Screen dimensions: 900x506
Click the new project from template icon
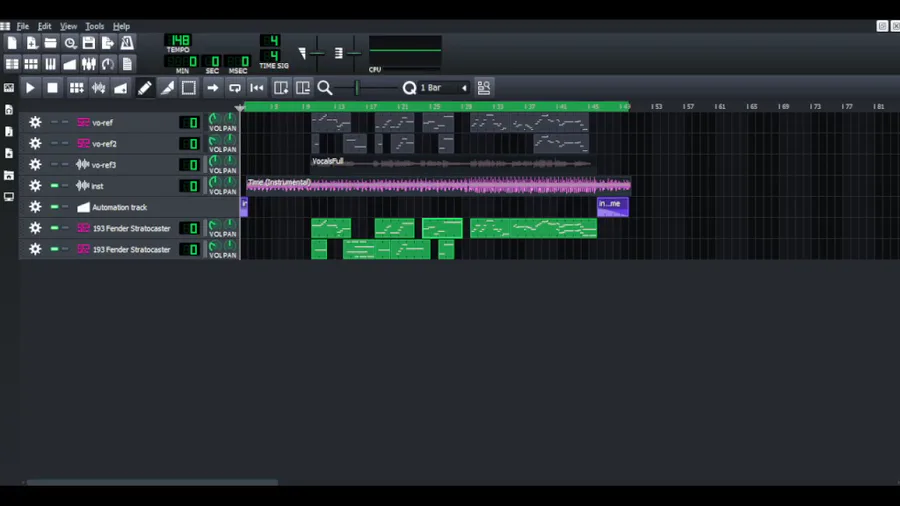pos(32,43)
